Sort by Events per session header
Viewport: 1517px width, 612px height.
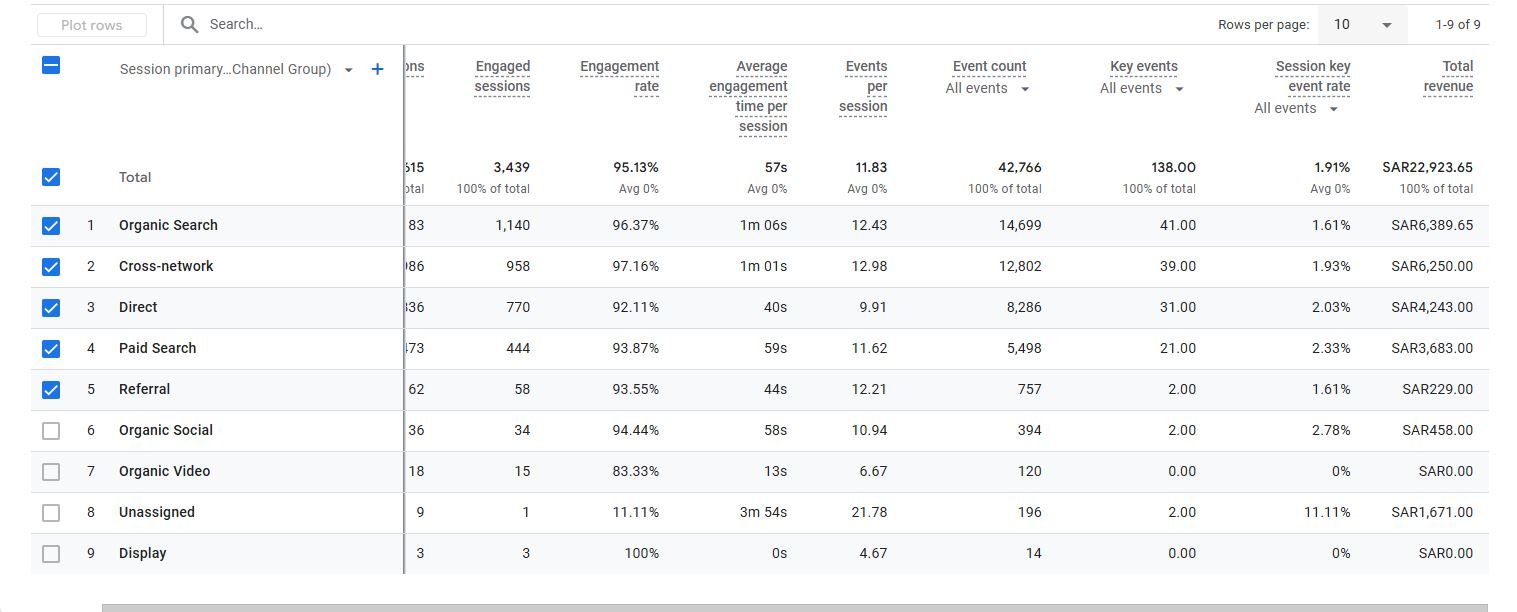tap(864, 86)
